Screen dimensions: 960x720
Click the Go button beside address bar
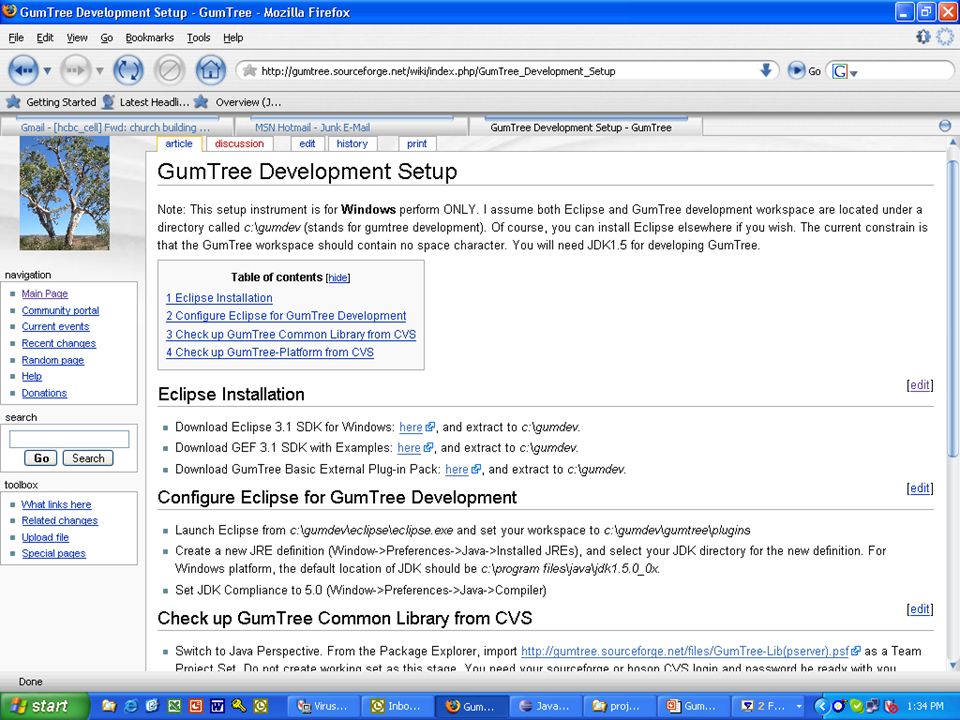coord(804,71)
